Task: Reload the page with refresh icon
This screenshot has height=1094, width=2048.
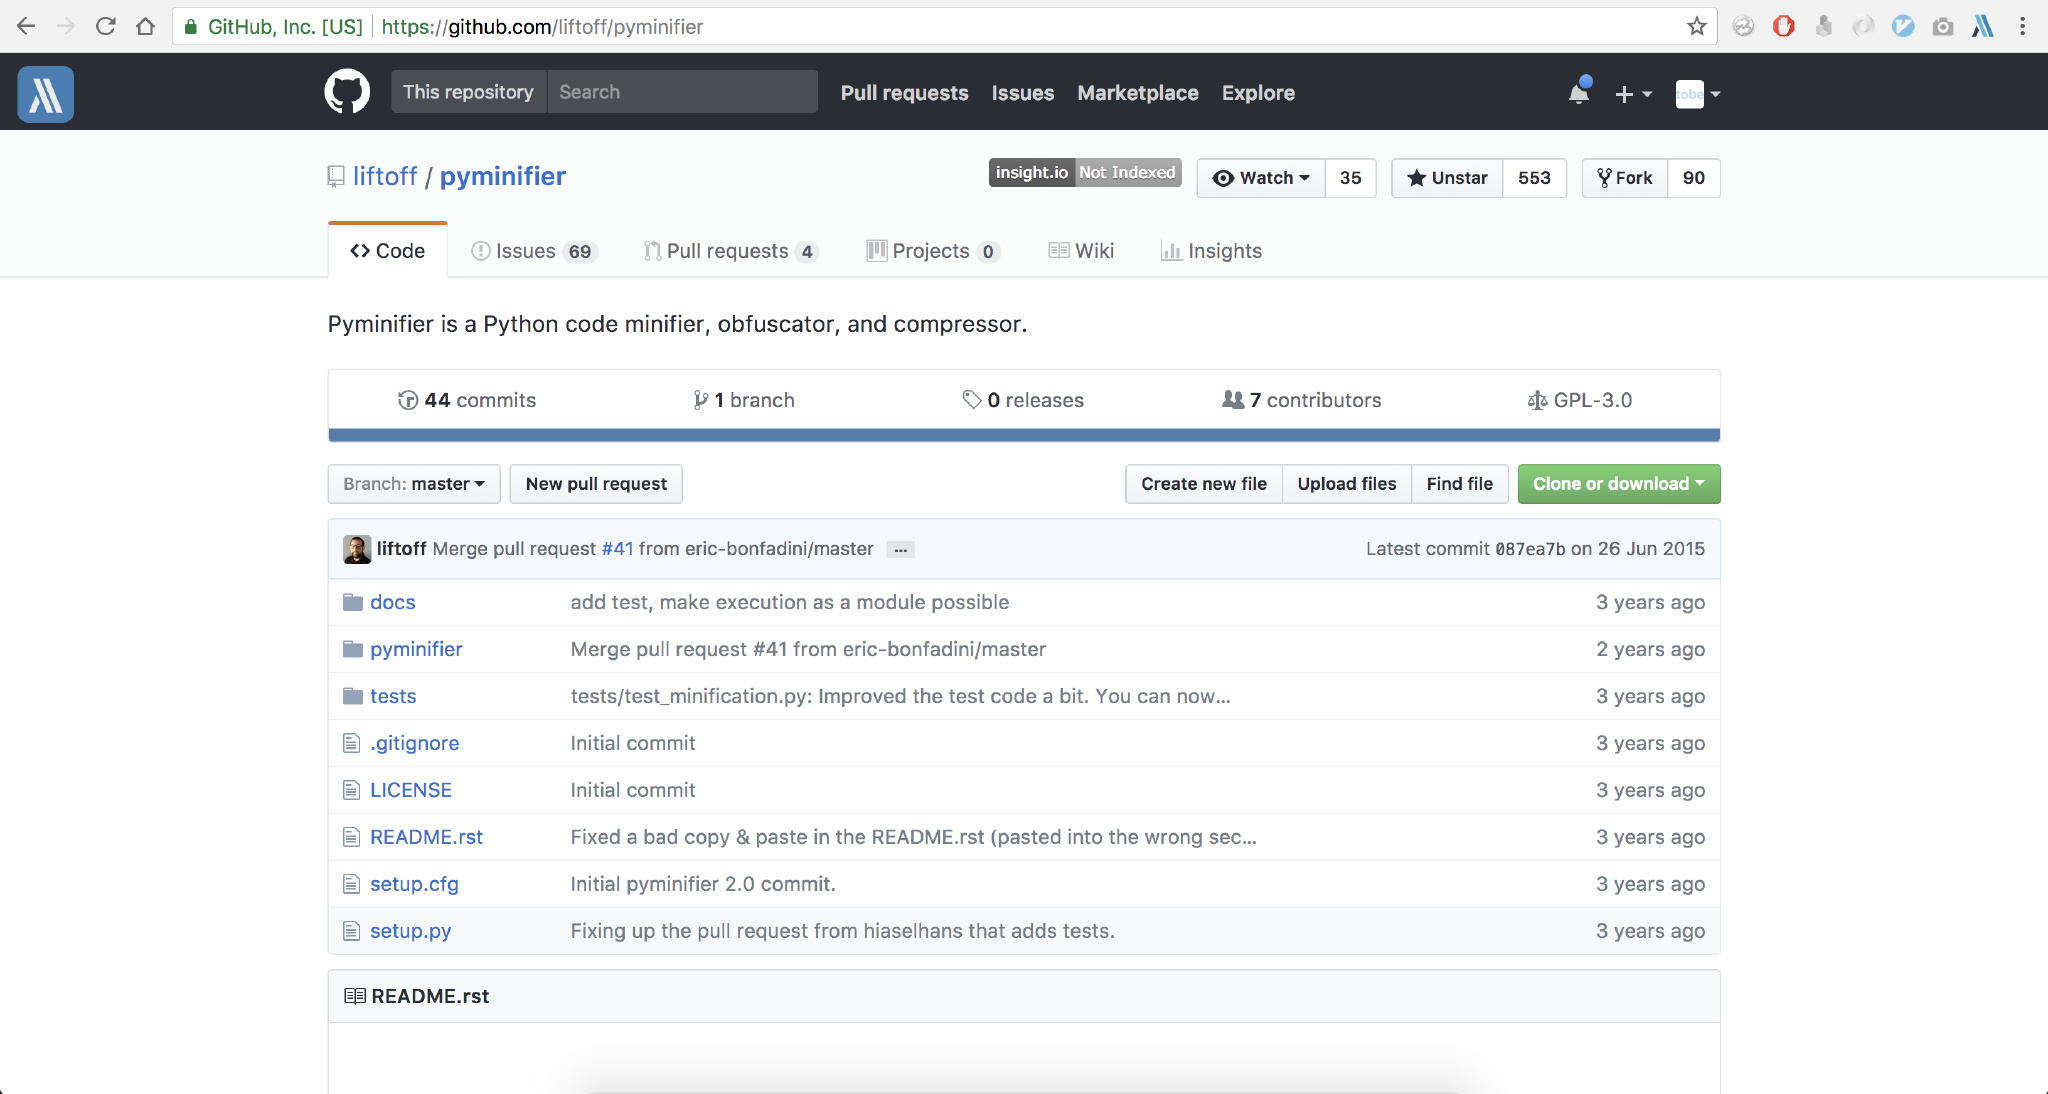Action: click(x=105, y=27)
